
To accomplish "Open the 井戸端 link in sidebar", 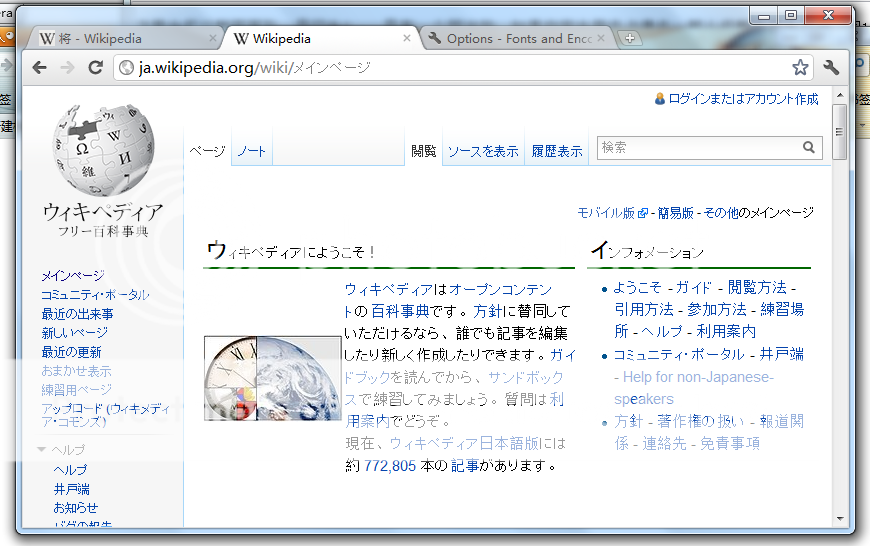I will [x=72, y=489].
